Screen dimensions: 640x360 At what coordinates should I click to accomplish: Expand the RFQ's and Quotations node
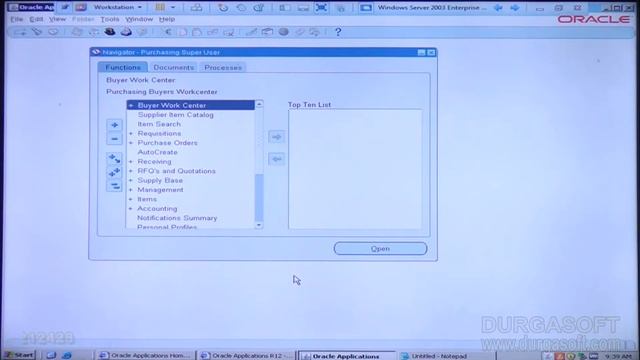pos(131,171)
